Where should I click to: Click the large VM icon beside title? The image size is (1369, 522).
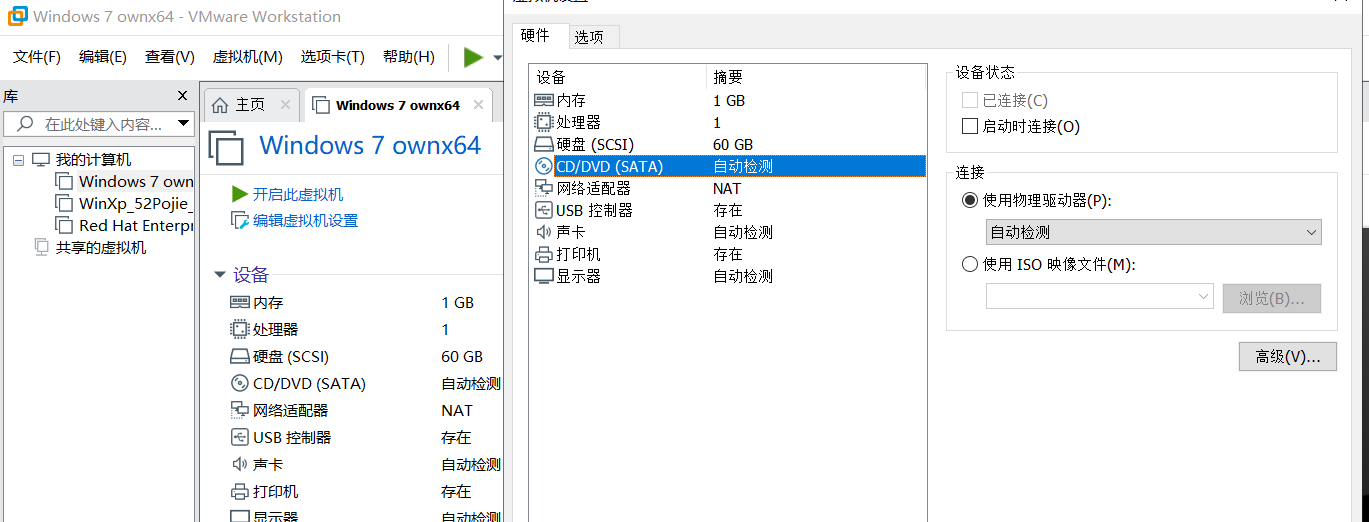[226, 147]
